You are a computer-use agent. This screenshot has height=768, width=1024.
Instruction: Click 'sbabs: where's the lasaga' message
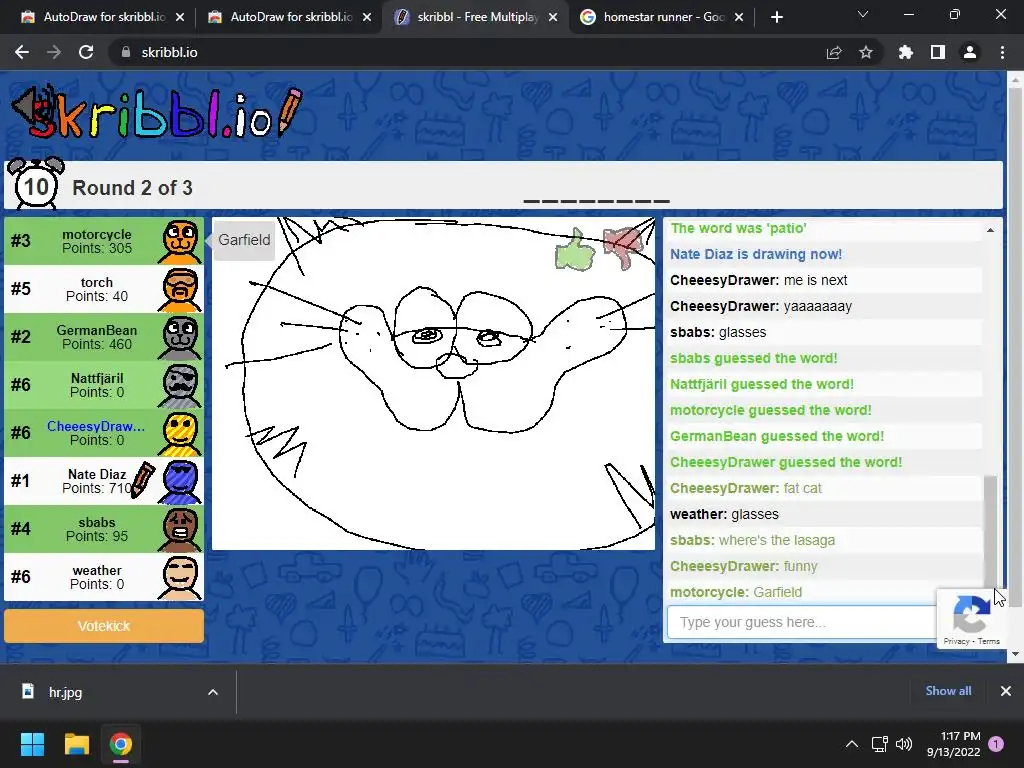click(x=752, y=540)
